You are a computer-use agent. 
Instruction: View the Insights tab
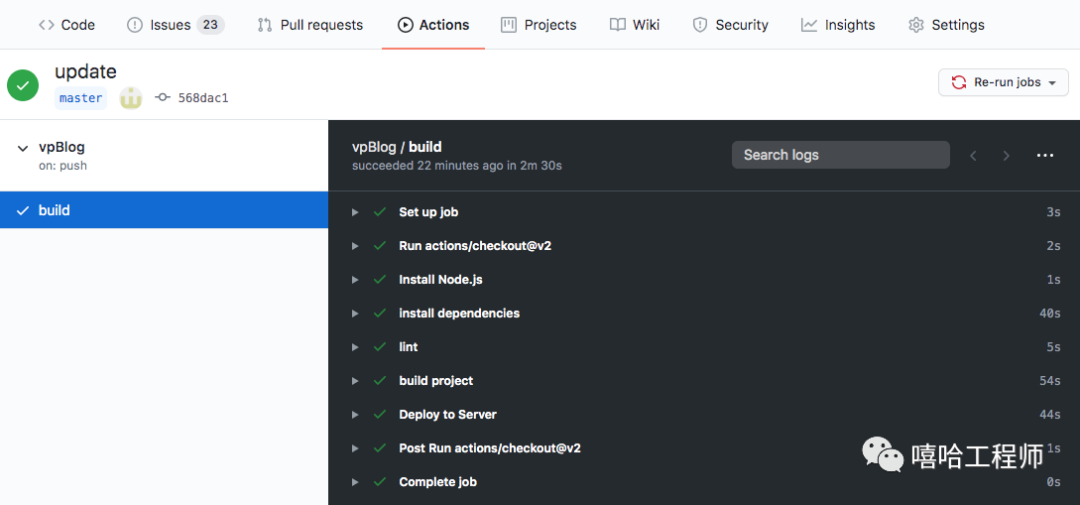tap(838, 25)
